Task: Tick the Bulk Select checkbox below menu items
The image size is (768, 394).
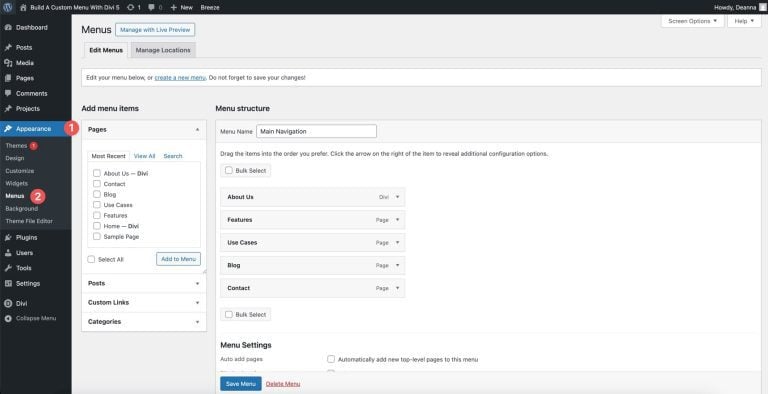Action: [x=229, y=315]
